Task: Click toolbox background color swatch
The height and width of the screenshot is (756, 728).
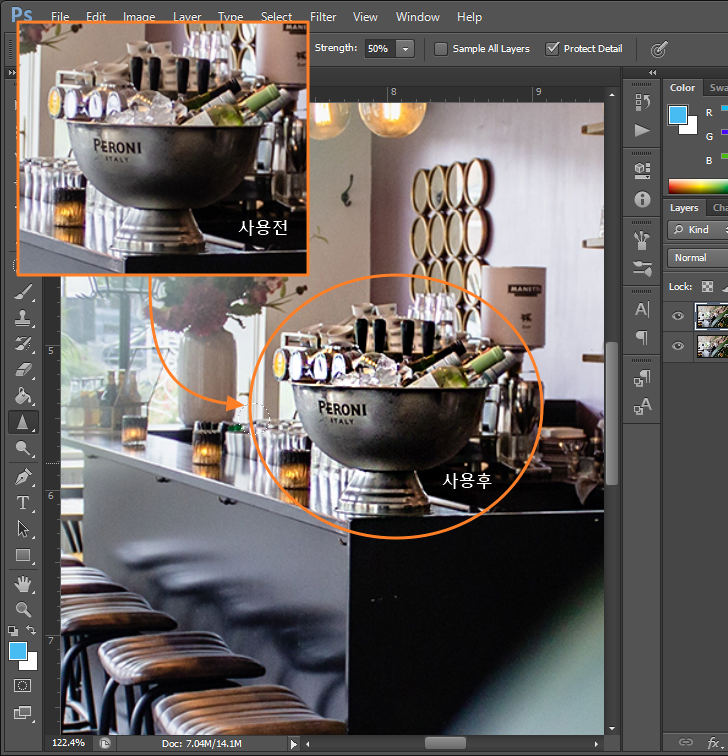Action: pyautogui.click(x=32, y=664)
